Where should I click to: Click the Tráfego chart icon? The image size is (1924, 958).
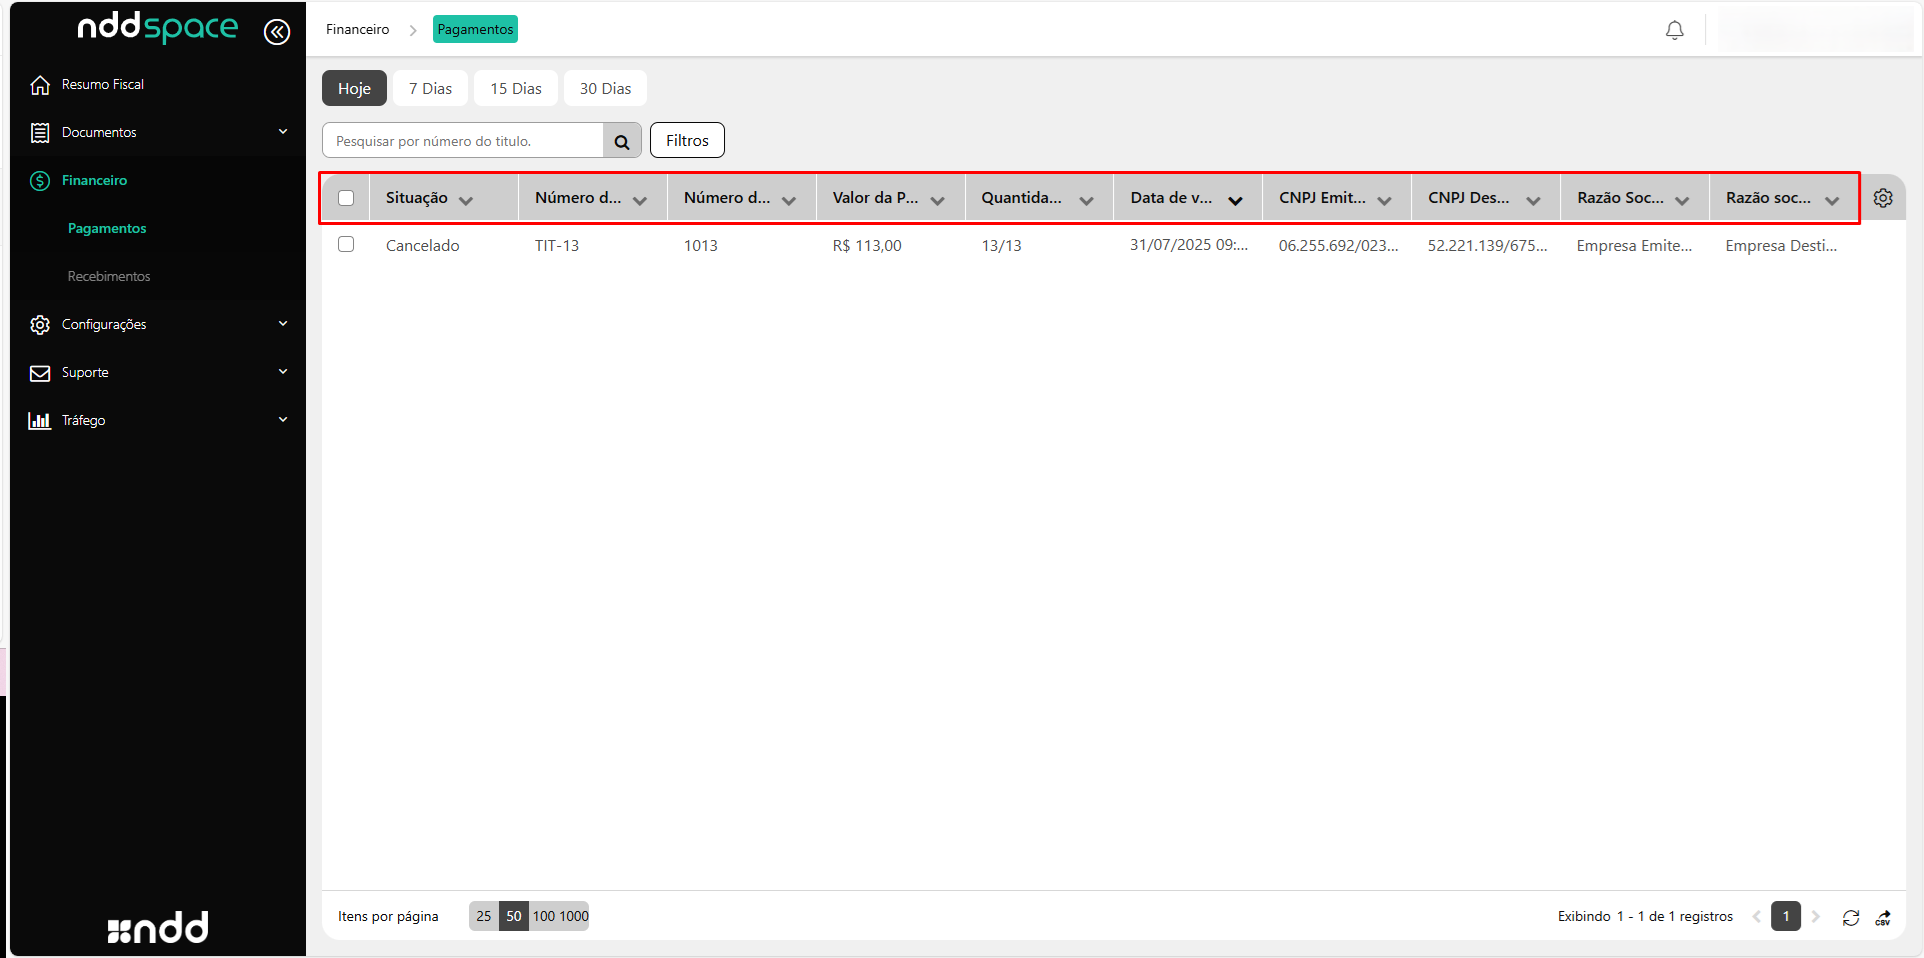(x=40, y=421)
